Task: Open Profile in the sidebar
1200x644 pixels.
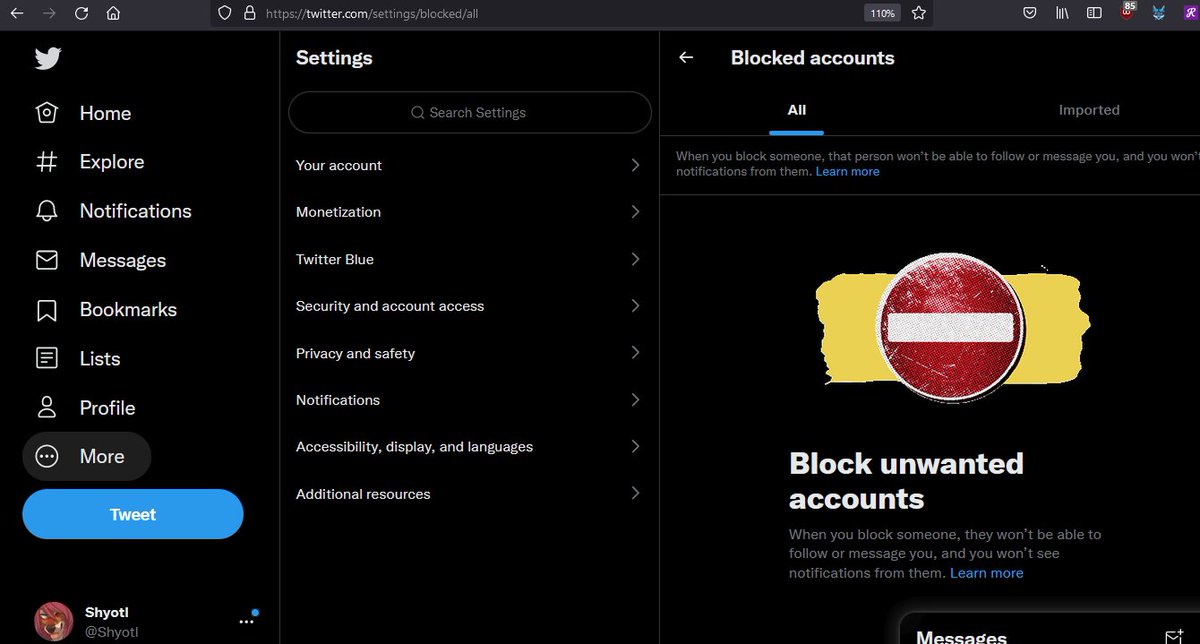Action: tap(86, 407)
